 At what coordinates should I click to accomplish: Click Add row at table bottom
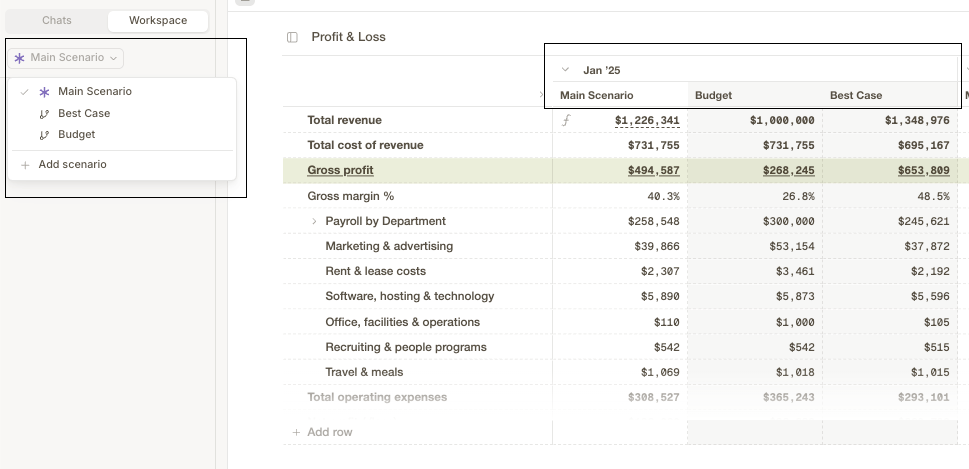pos(323,432)
